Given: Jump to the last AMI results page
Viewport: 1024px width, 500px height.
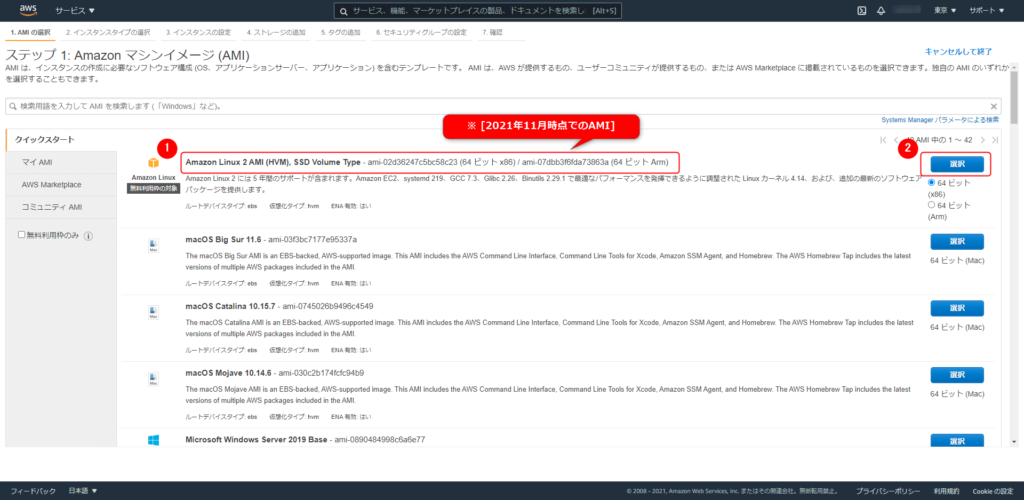Looking at the screenshot, I should [995, 140].
